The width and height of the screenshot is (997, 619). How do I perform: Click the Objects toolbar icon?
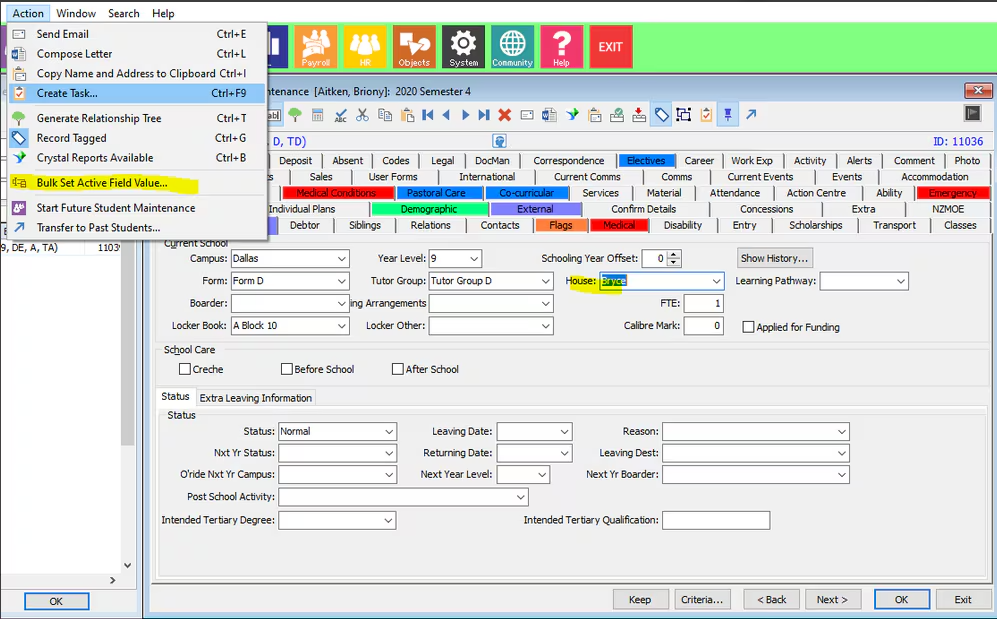tap(414, 47)
